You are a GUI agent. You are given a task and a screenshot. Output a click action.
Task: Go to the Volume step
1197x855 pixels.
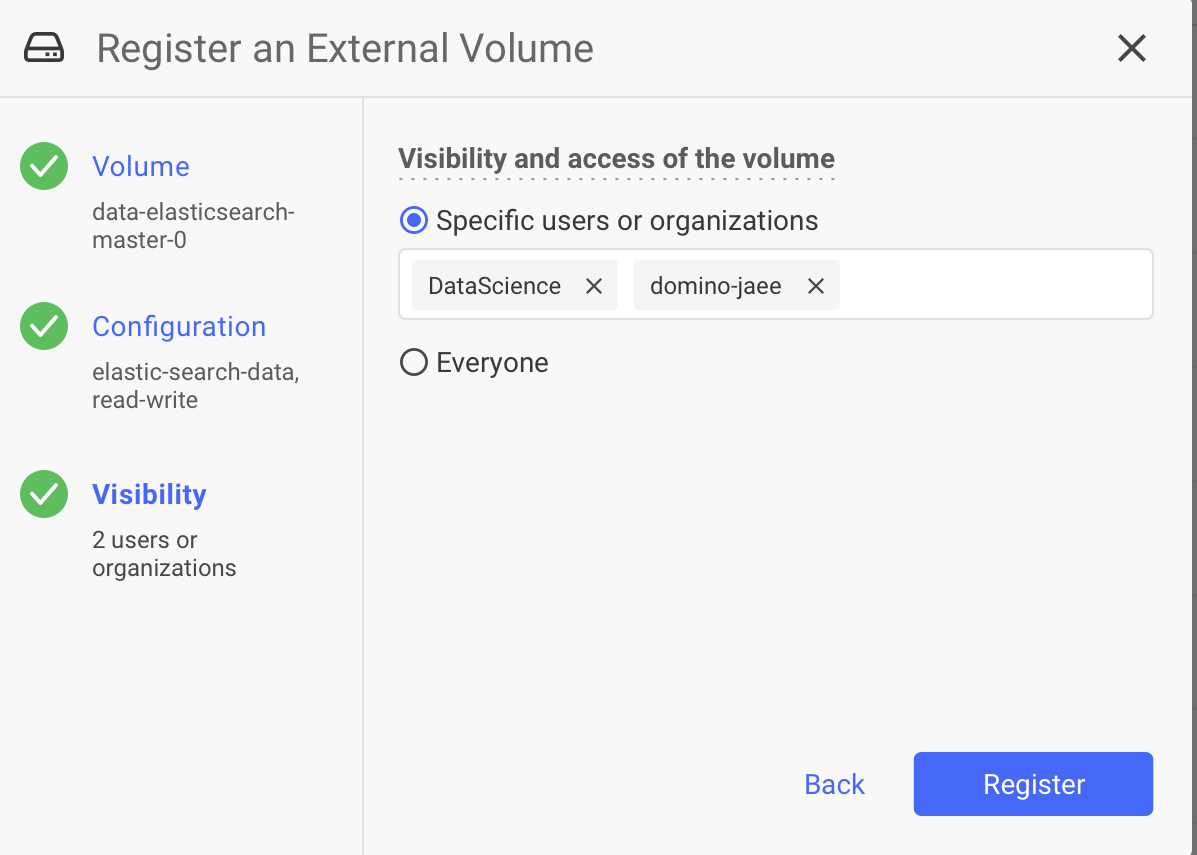[x=140, y=166]
